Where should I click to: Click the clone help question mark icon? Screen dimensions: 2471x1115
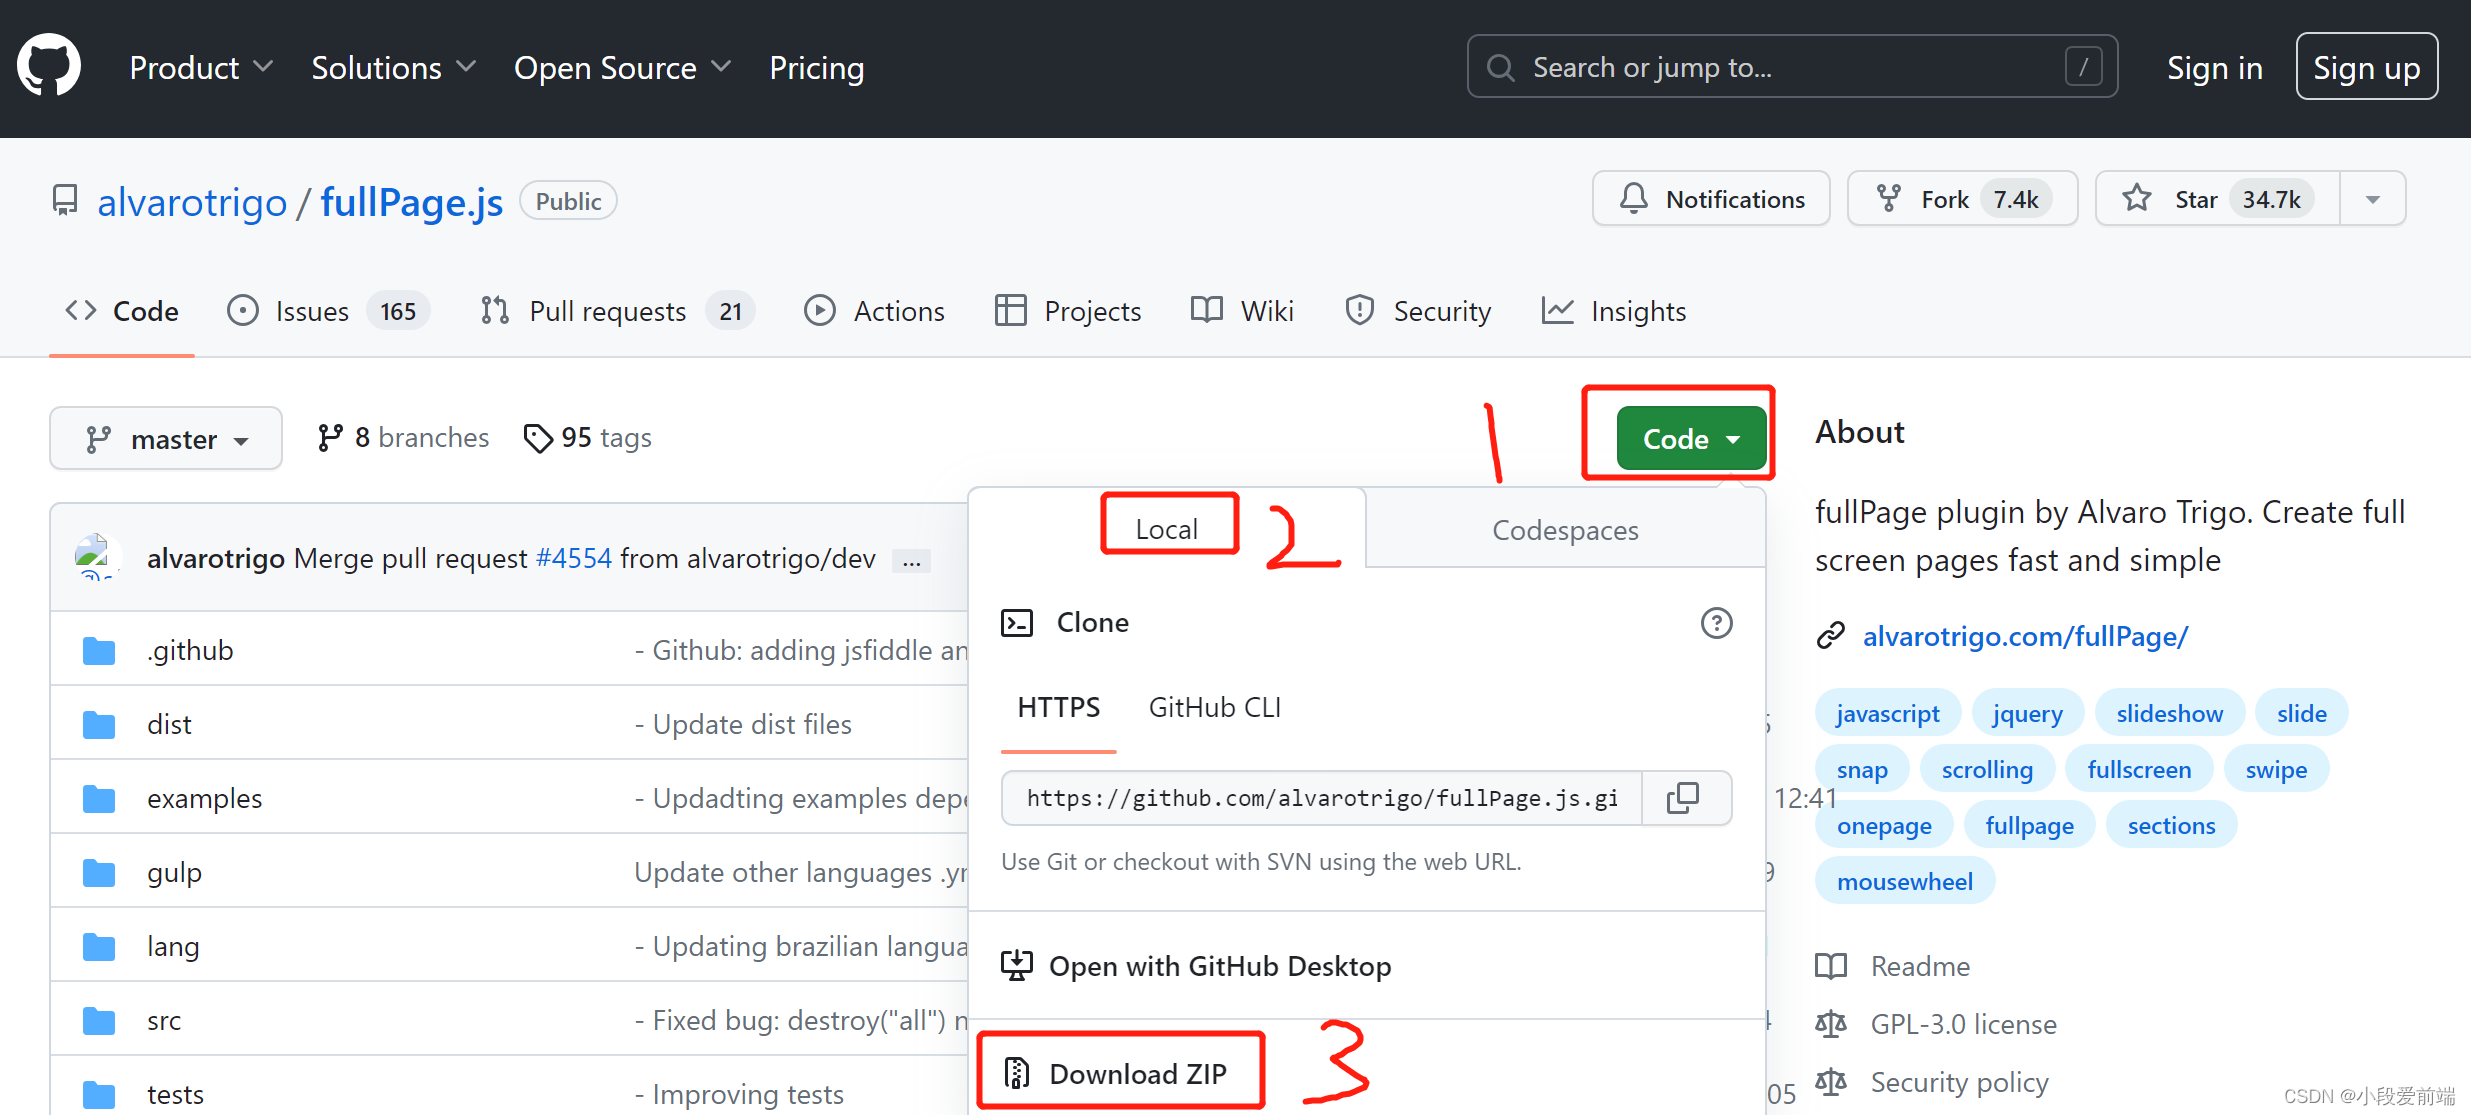point(1717,623)
